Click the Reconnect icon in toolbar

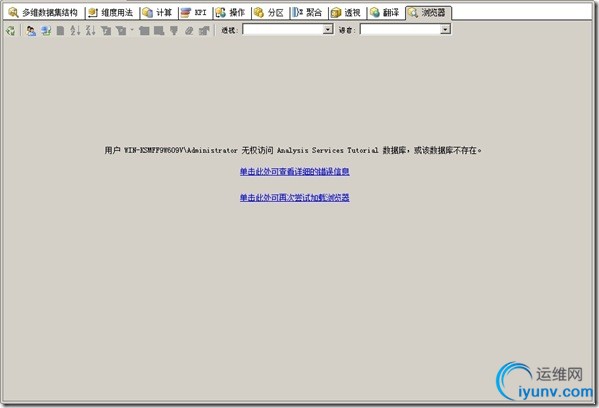pos(46,31)
